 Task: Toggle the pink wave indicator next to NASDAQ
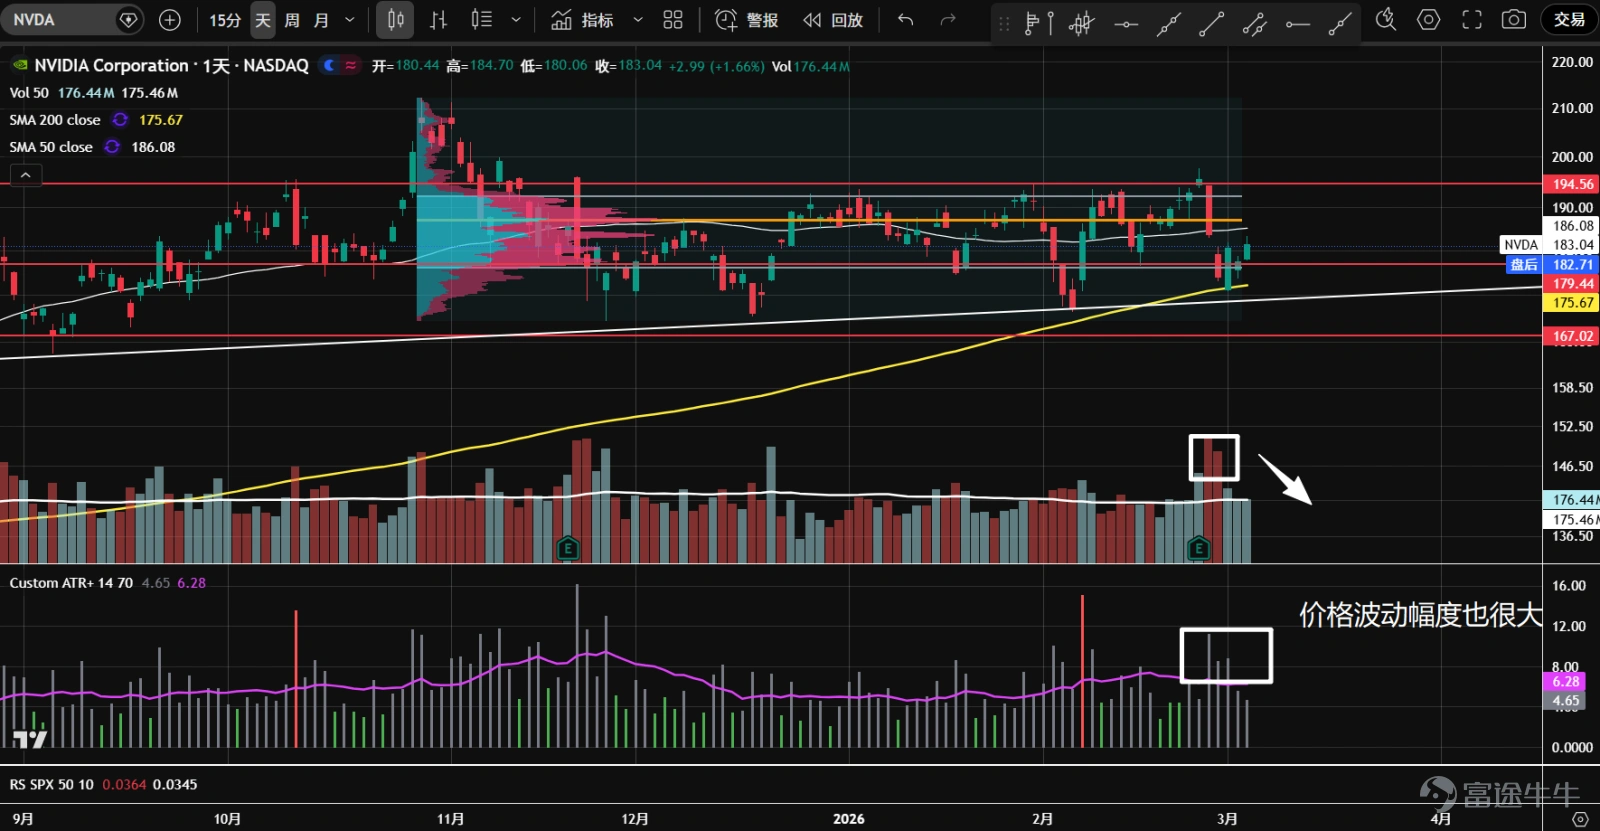(x=351, y=65)
